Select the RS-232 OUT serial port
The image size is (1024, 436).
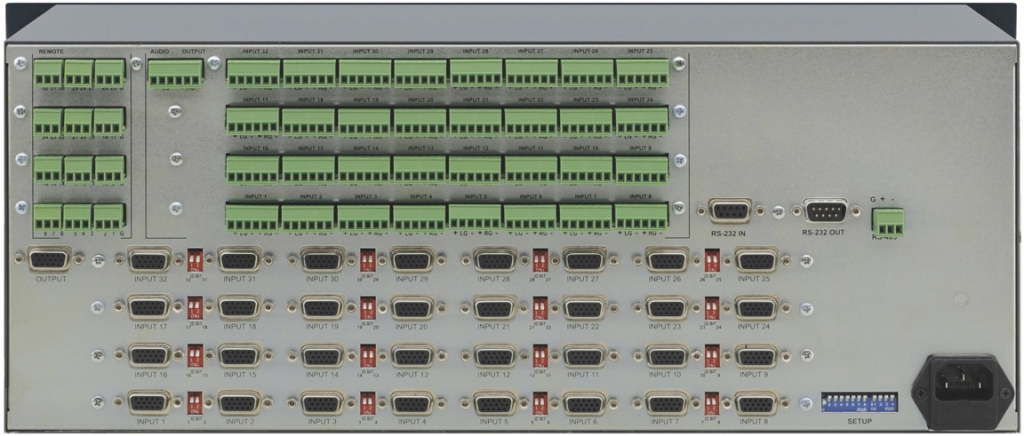pos(825,211)
